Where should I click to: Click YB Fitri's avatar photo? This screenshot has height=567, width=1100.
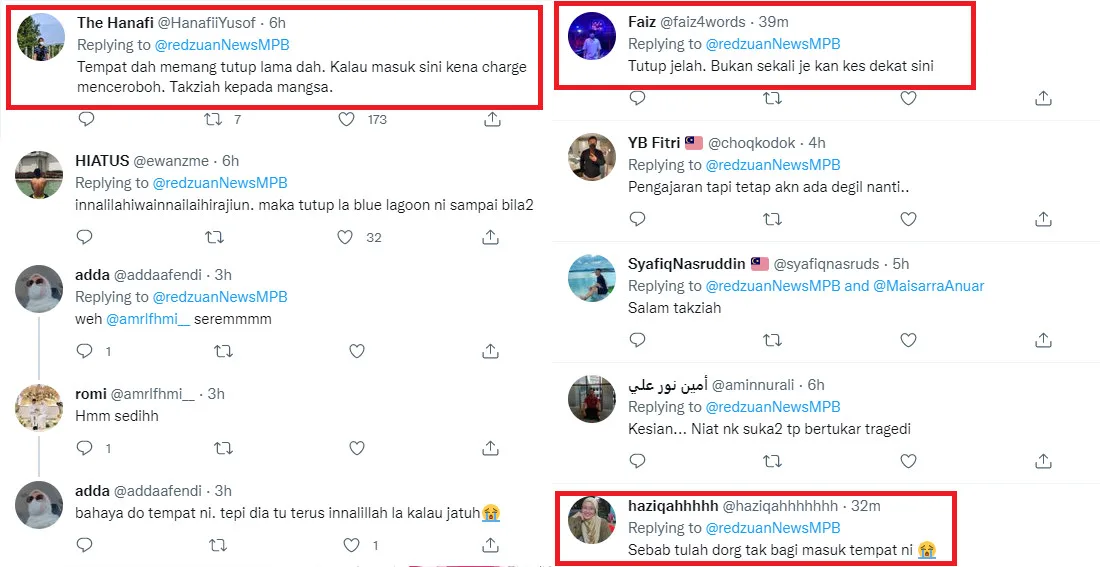click(592, 157)
